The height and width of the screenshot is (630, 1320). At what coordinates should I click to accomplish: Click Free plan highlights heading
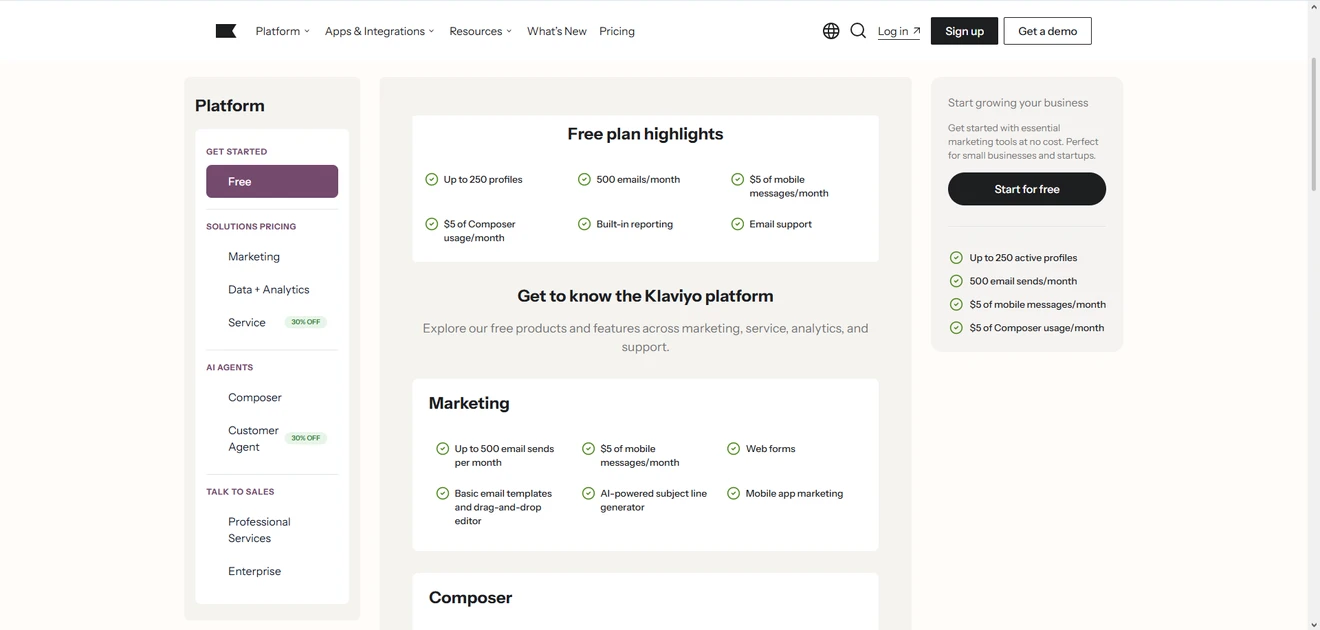[x=645, y=134]
